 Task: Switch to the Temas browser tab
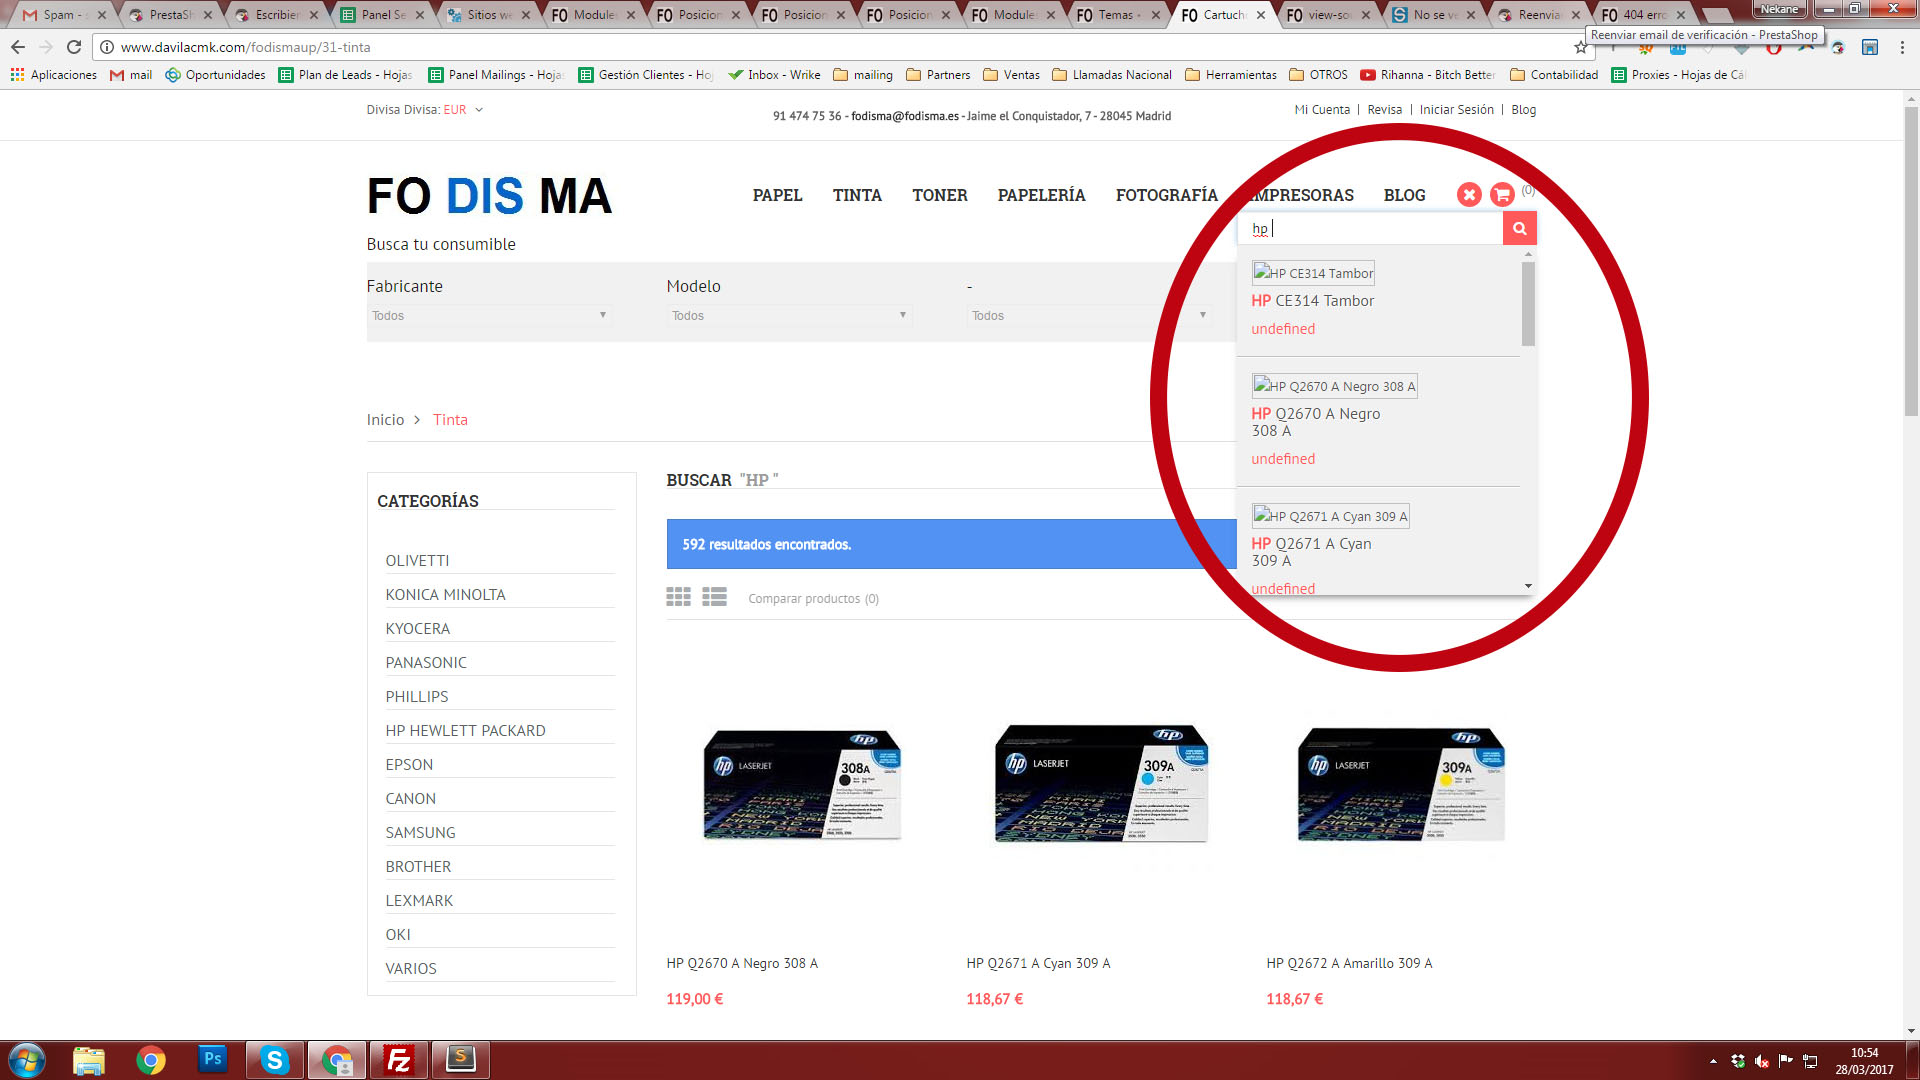click(x=1115, y=15)
